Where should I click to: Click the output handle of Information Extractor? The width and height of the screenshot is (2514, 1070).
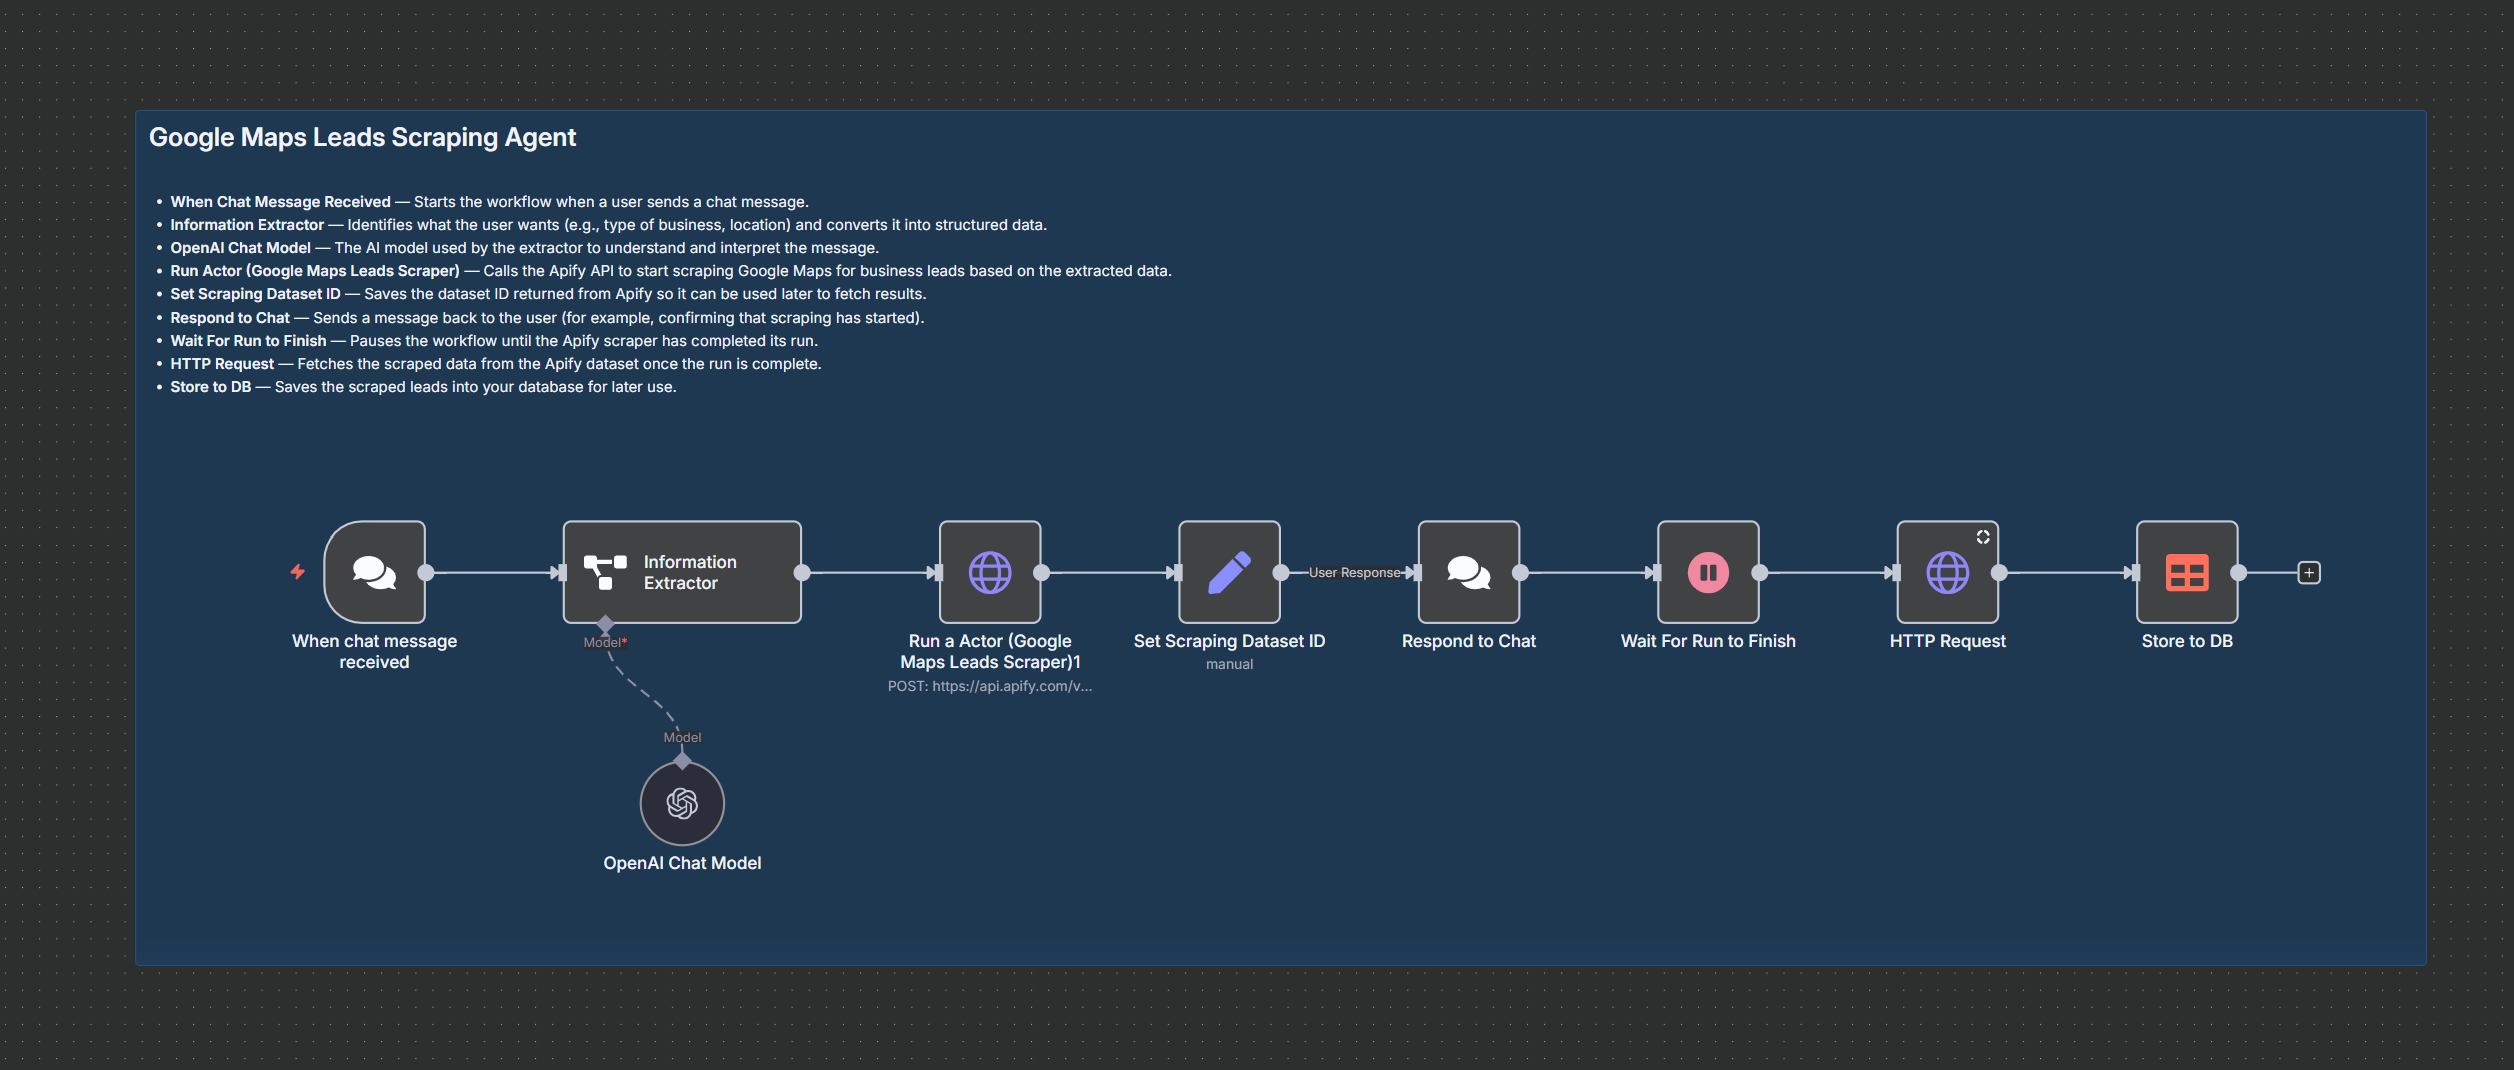point(802,573)
